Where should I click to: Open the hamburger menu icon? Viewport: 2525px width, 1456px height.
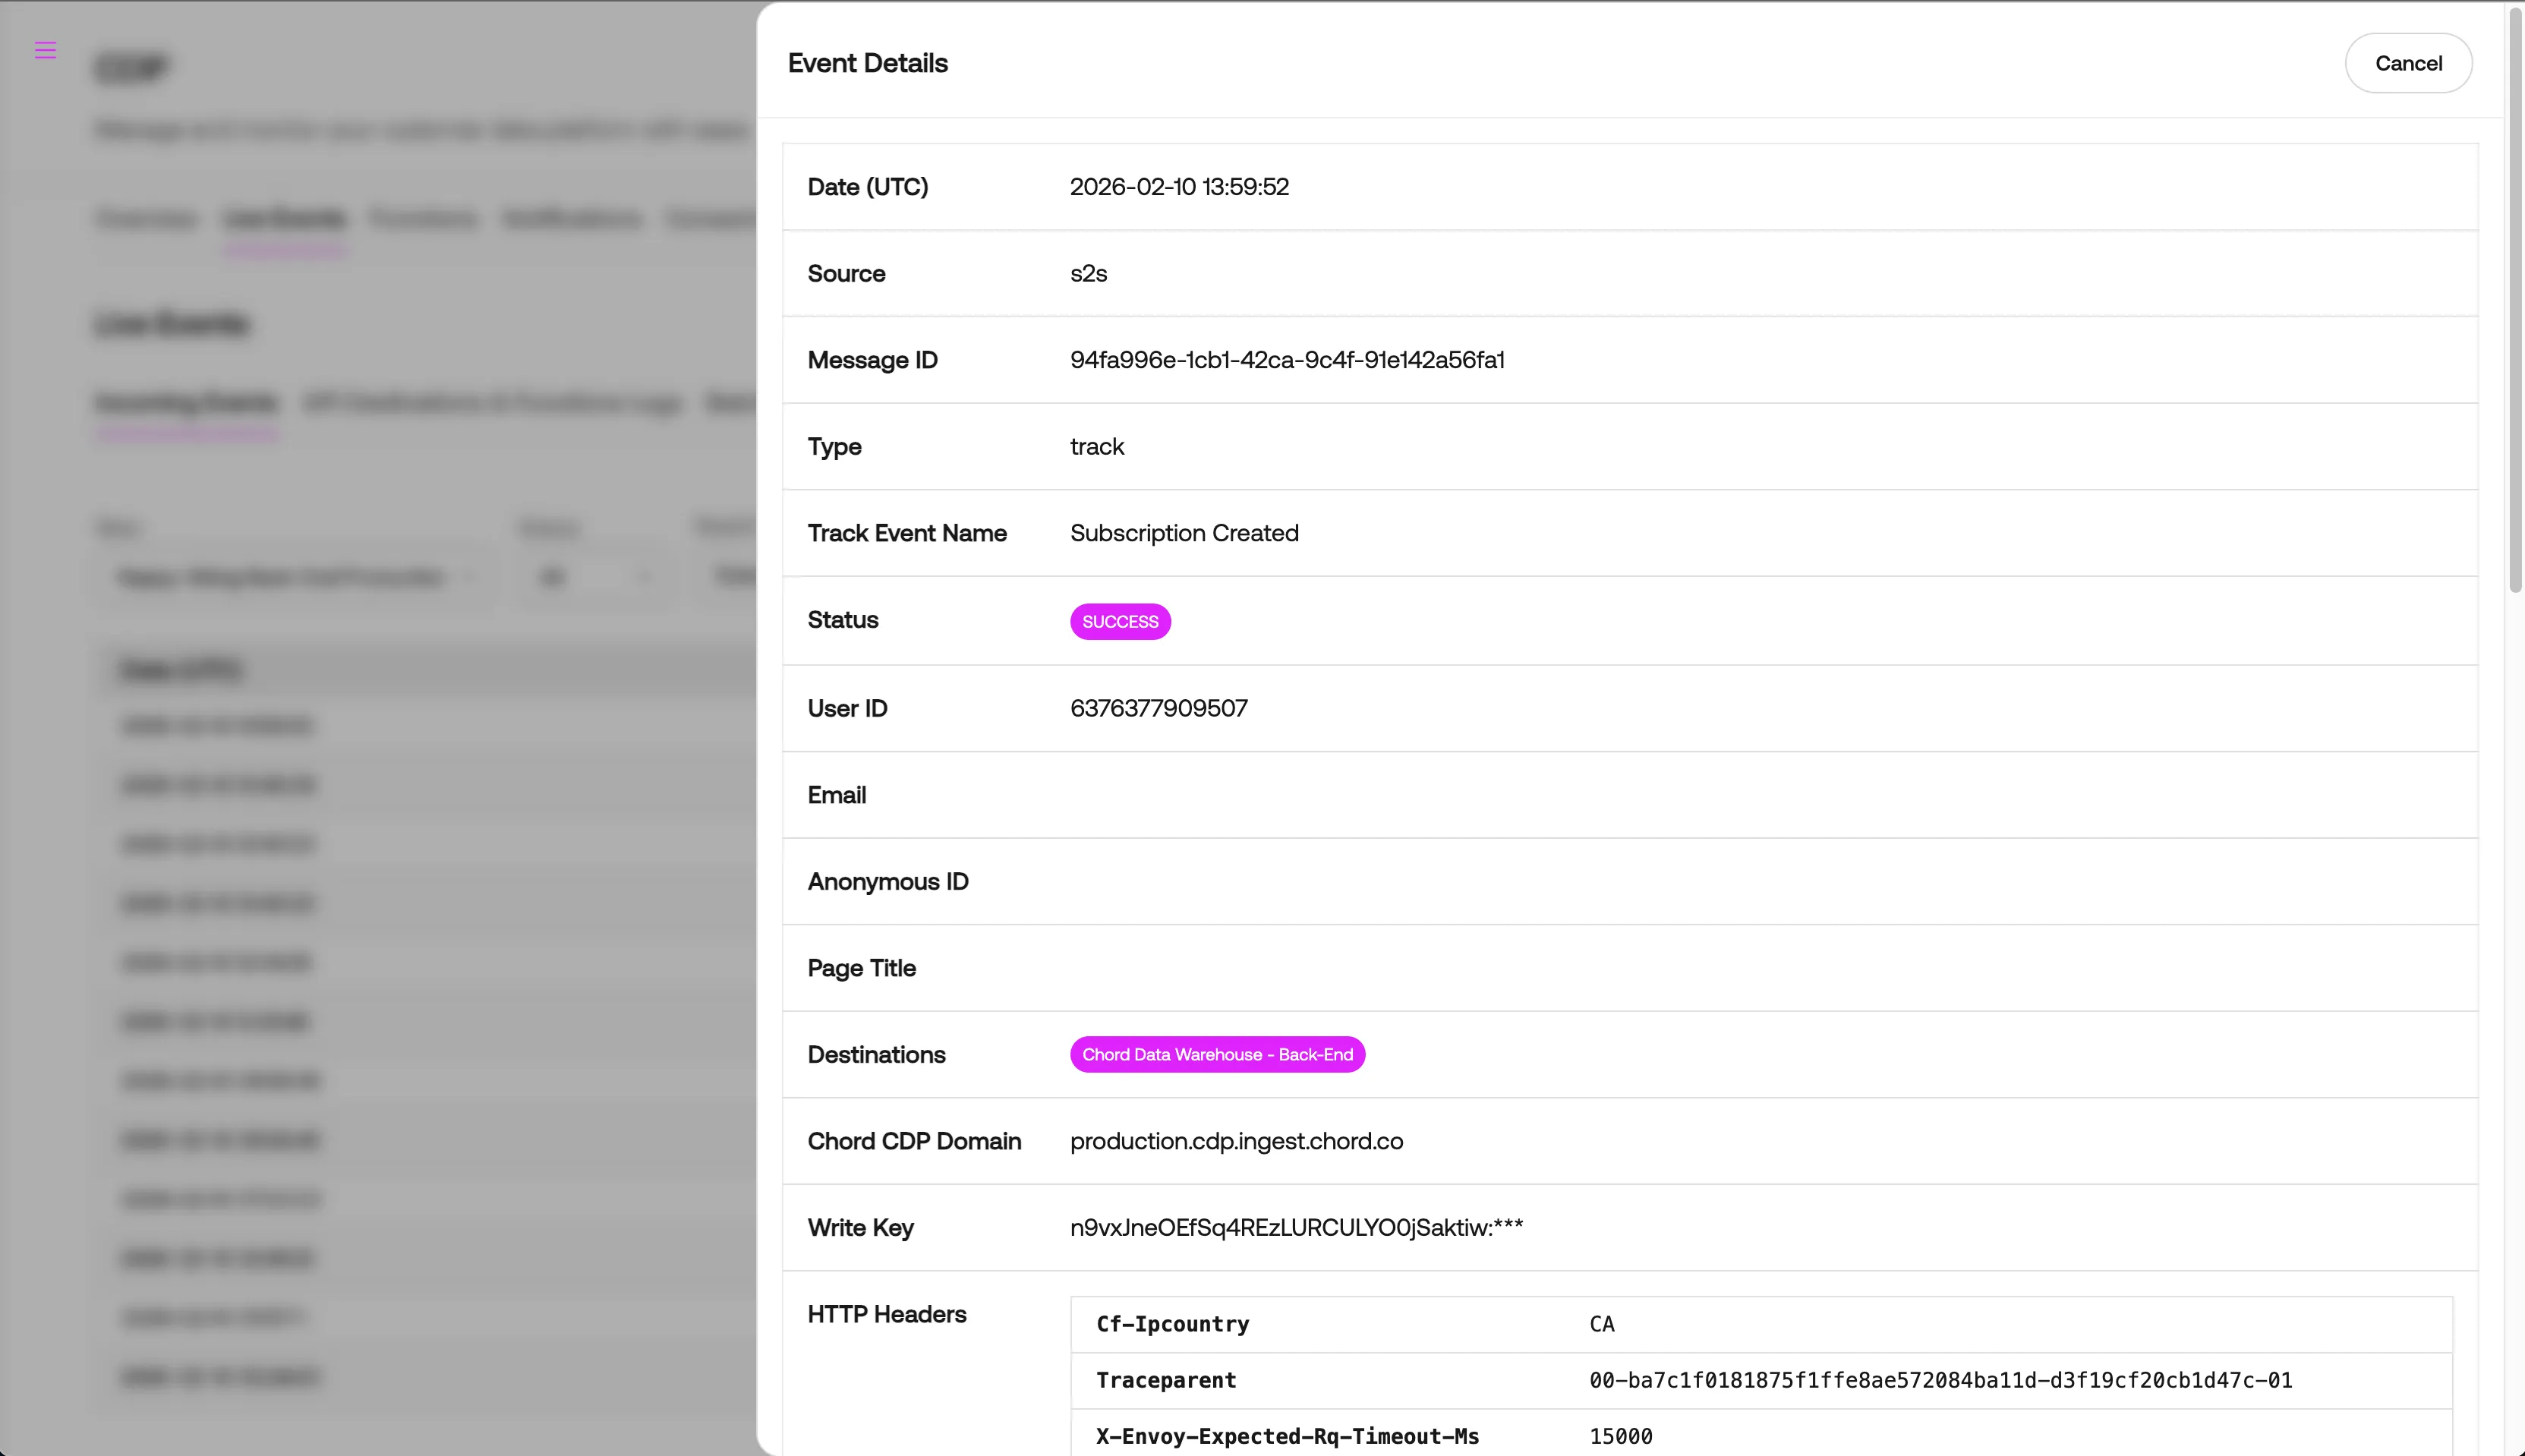(45, 50)
